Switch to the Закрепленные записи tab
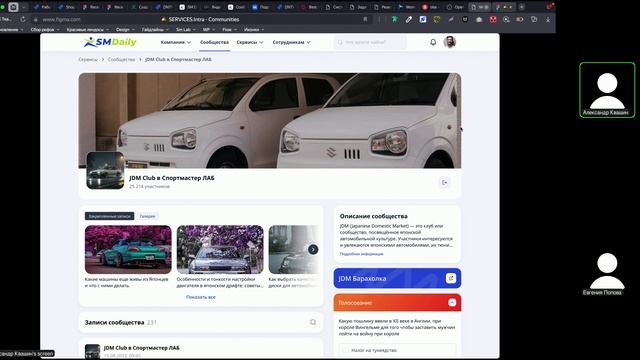The width and height of the screenshot is (640, 360). (109, 216)
